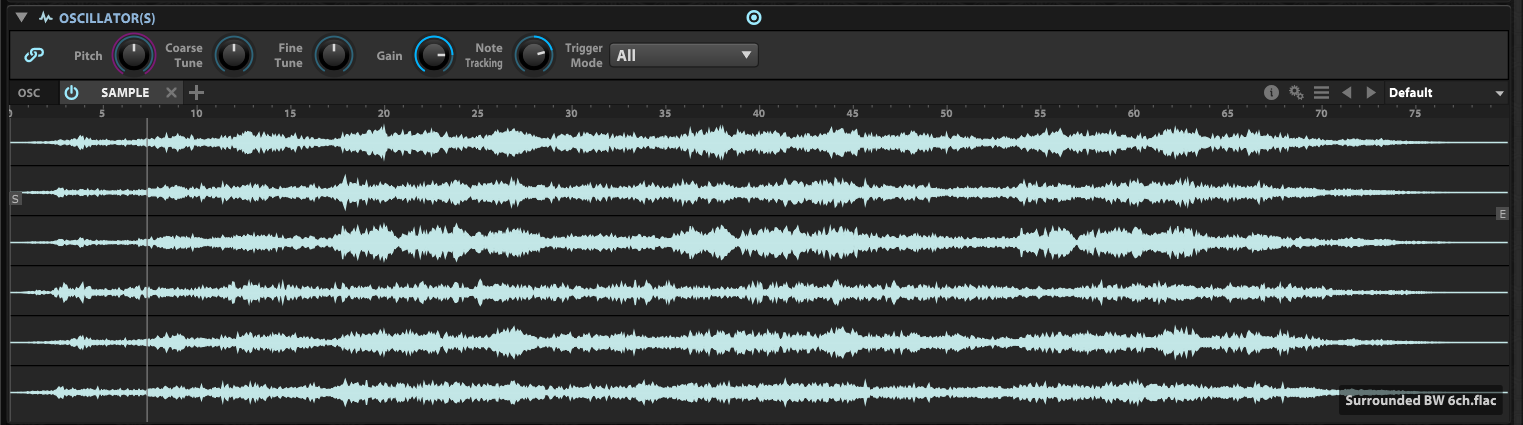The image size is (1523, 425).
Task: Click the 60 mark on the time ruler
Action: click(x=1134, y=113)
